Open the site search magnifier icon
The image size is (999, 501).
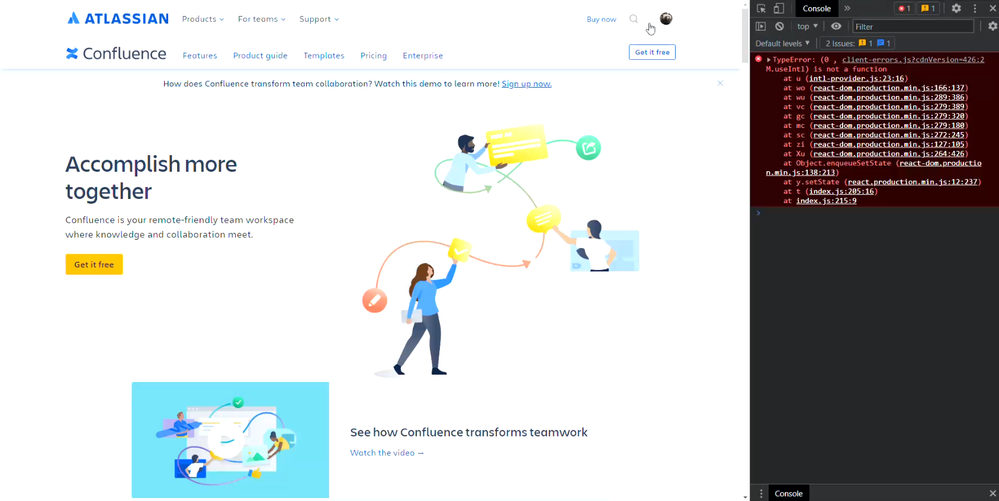tap(633, 19)
